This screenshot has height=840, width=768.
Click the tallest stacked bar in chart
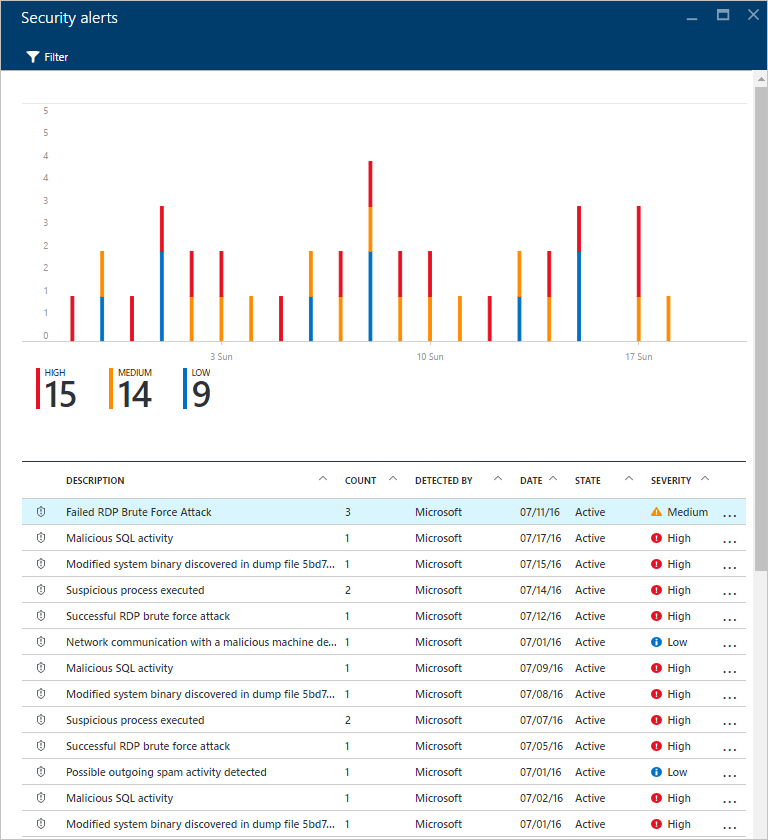(370, 250)
